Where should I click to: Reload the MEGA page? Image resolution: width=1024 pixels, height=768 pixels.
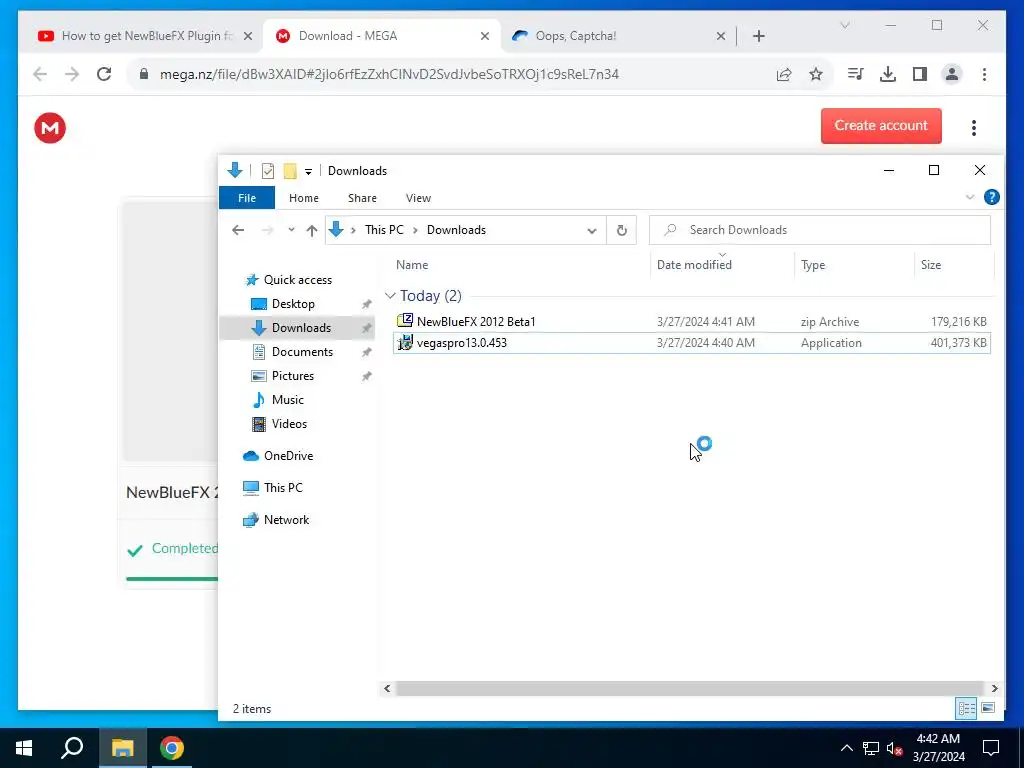coord(104,74)
